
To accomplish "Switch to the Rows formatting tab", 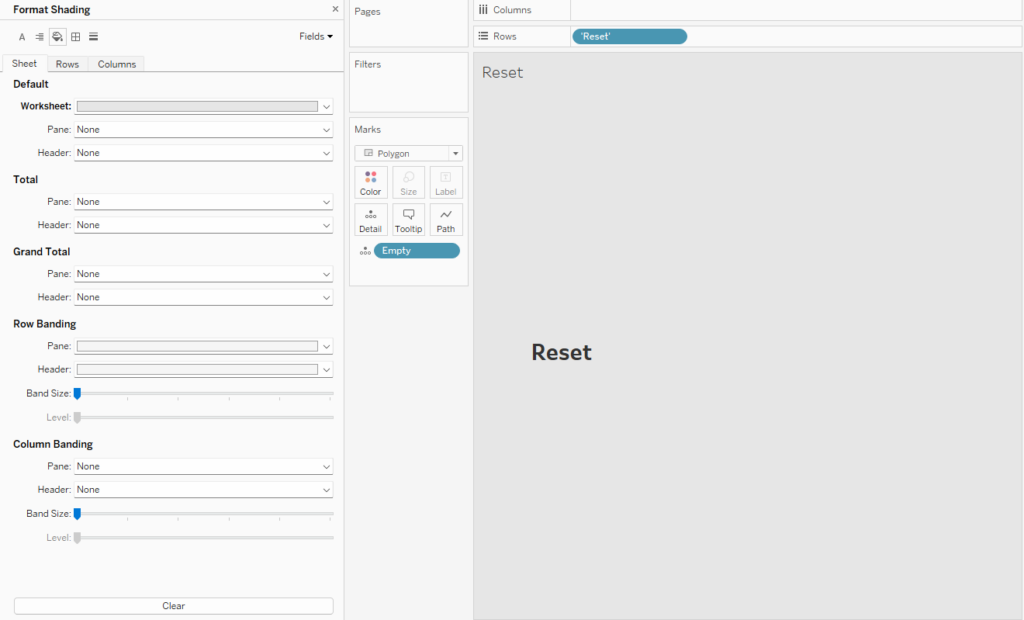I will click(x=66, y=63).
